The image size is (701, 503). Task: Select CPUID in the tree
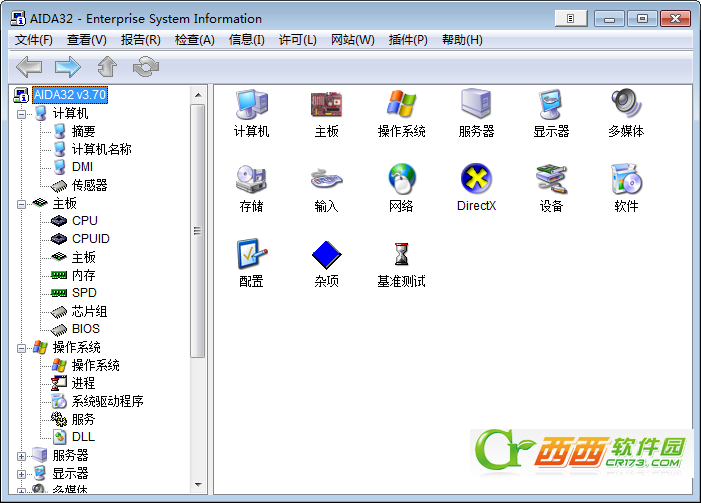[x=90, y=239]
